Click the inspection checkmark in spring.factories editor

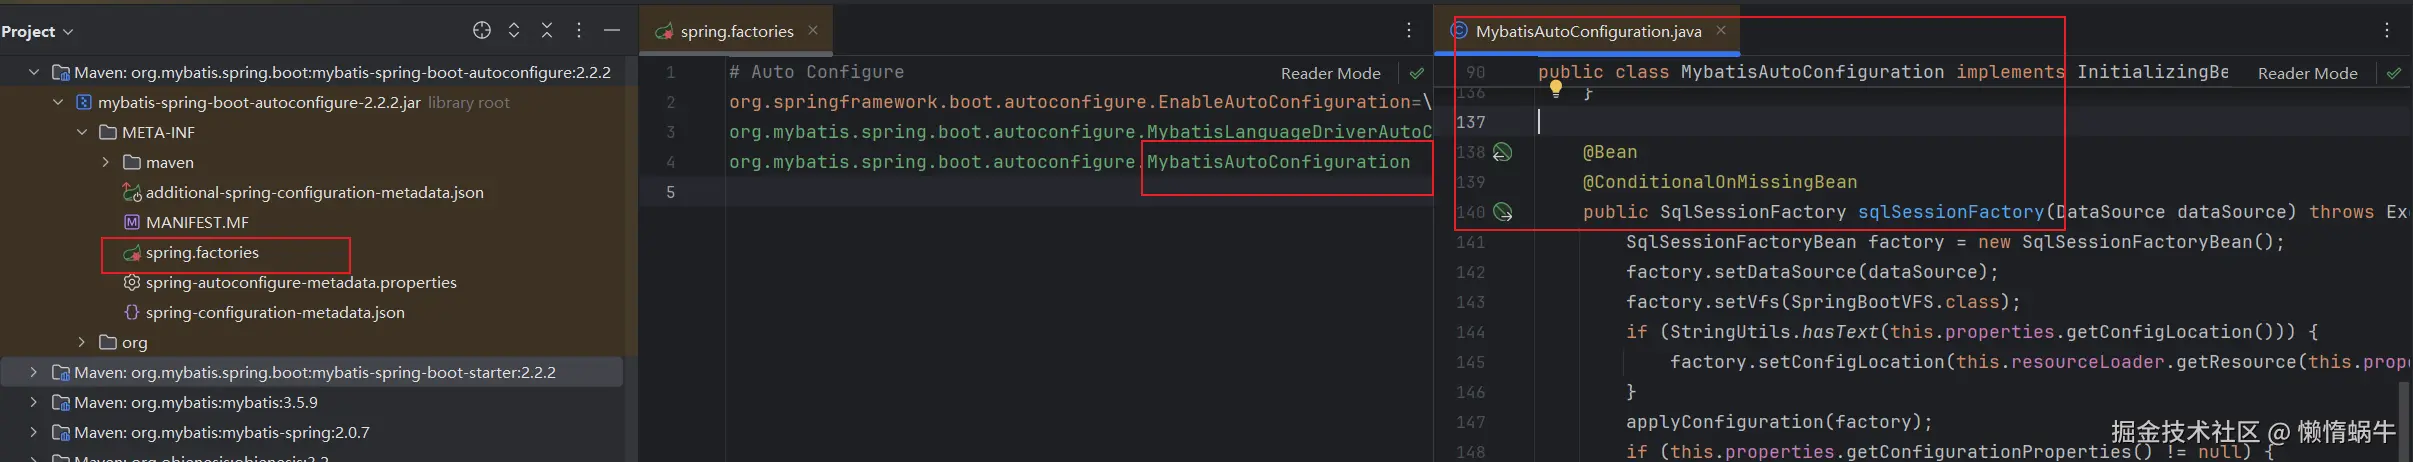click(x=1417, y=73)
